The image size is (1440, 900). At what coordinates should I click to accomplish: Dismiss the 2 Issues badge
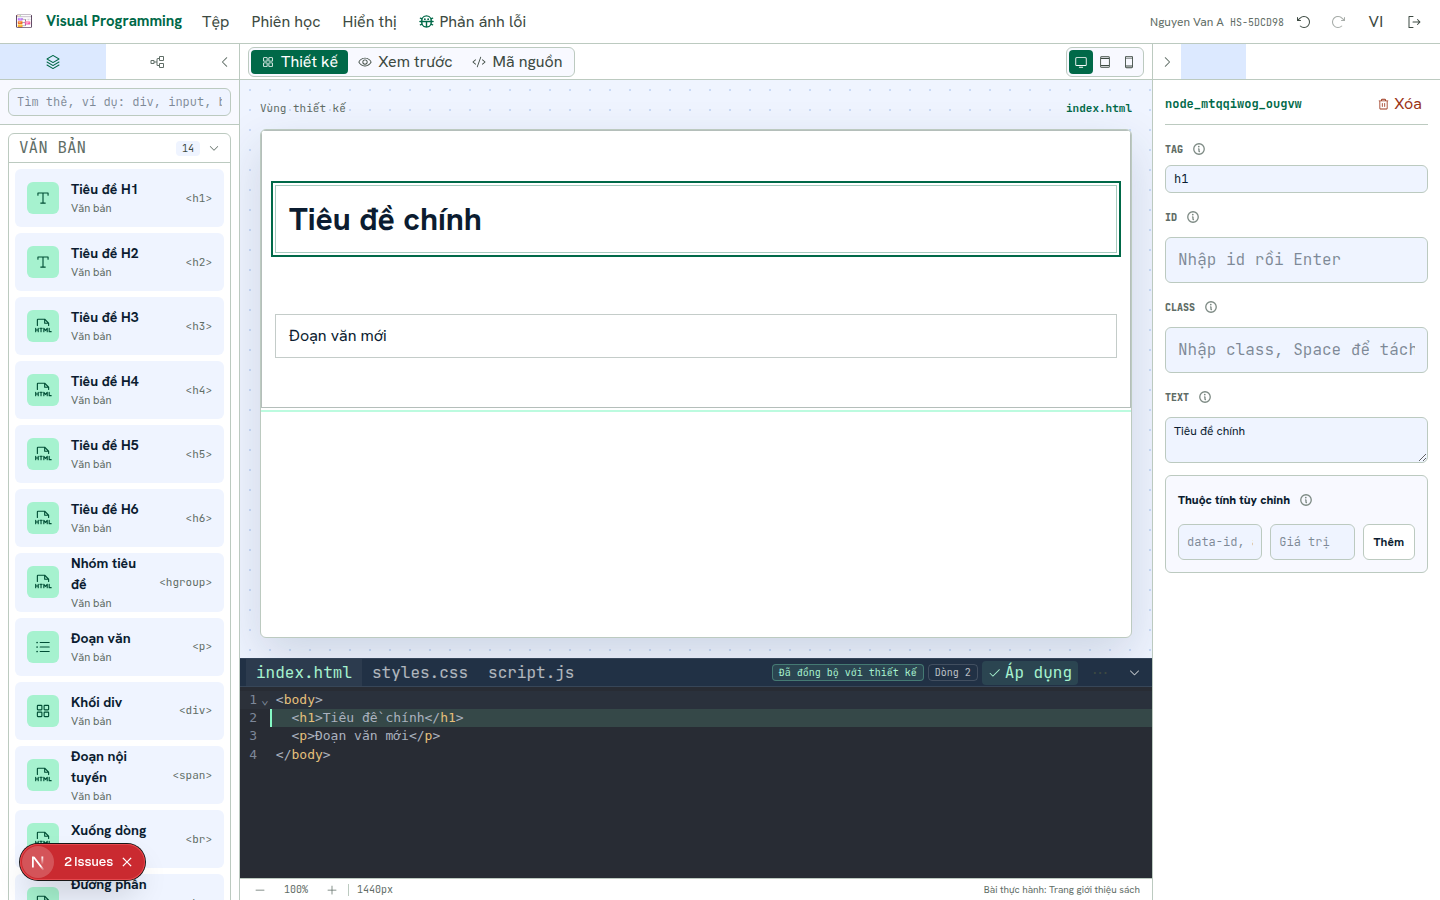pos(127,862)
